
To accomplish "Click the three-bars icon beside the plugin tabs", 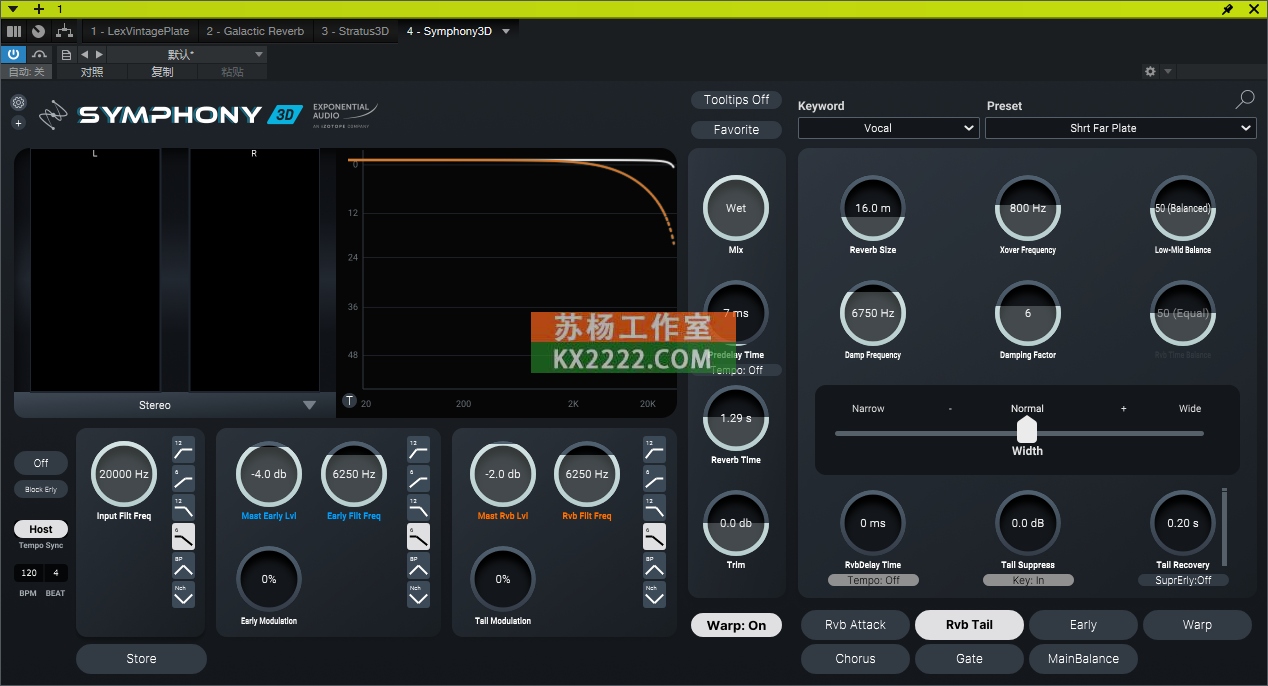I will [14, 32].
